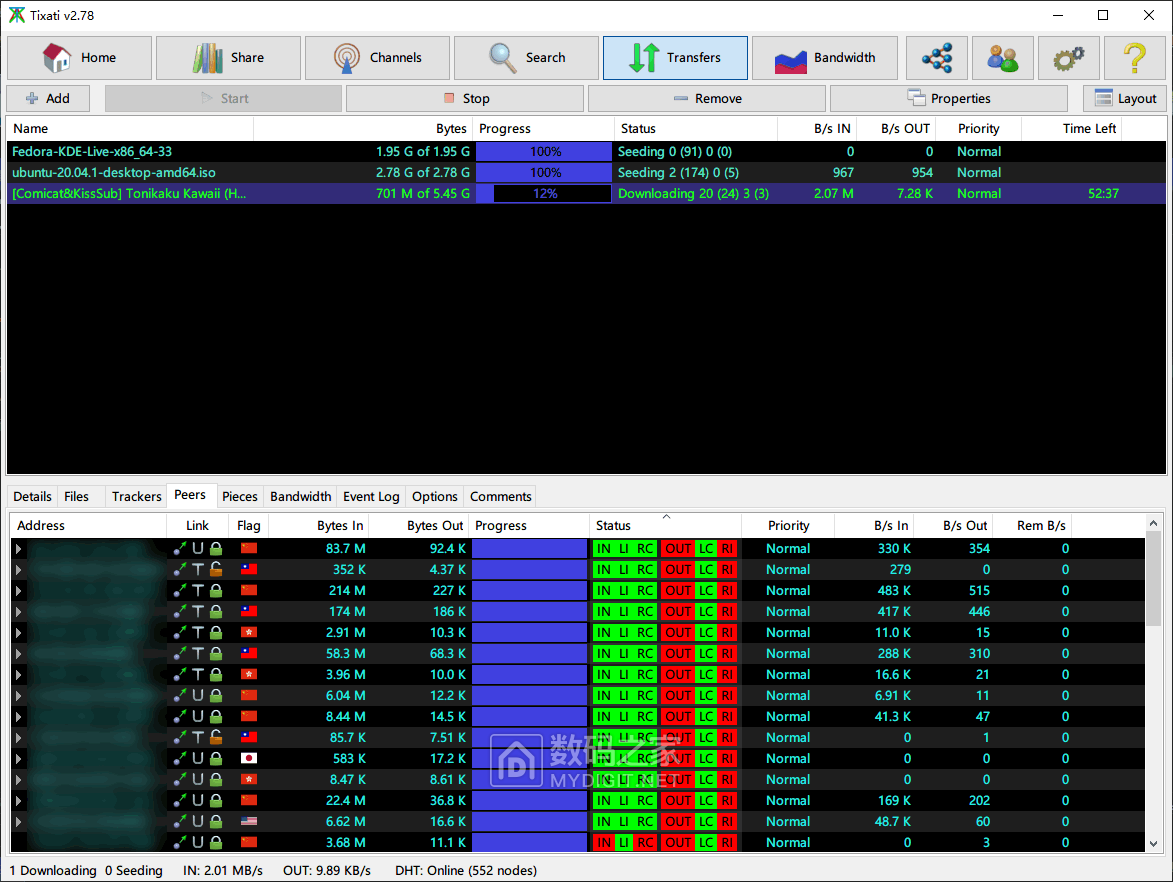Open the Search section
This screenshot has height=882, width=1173.
point(526,58)
